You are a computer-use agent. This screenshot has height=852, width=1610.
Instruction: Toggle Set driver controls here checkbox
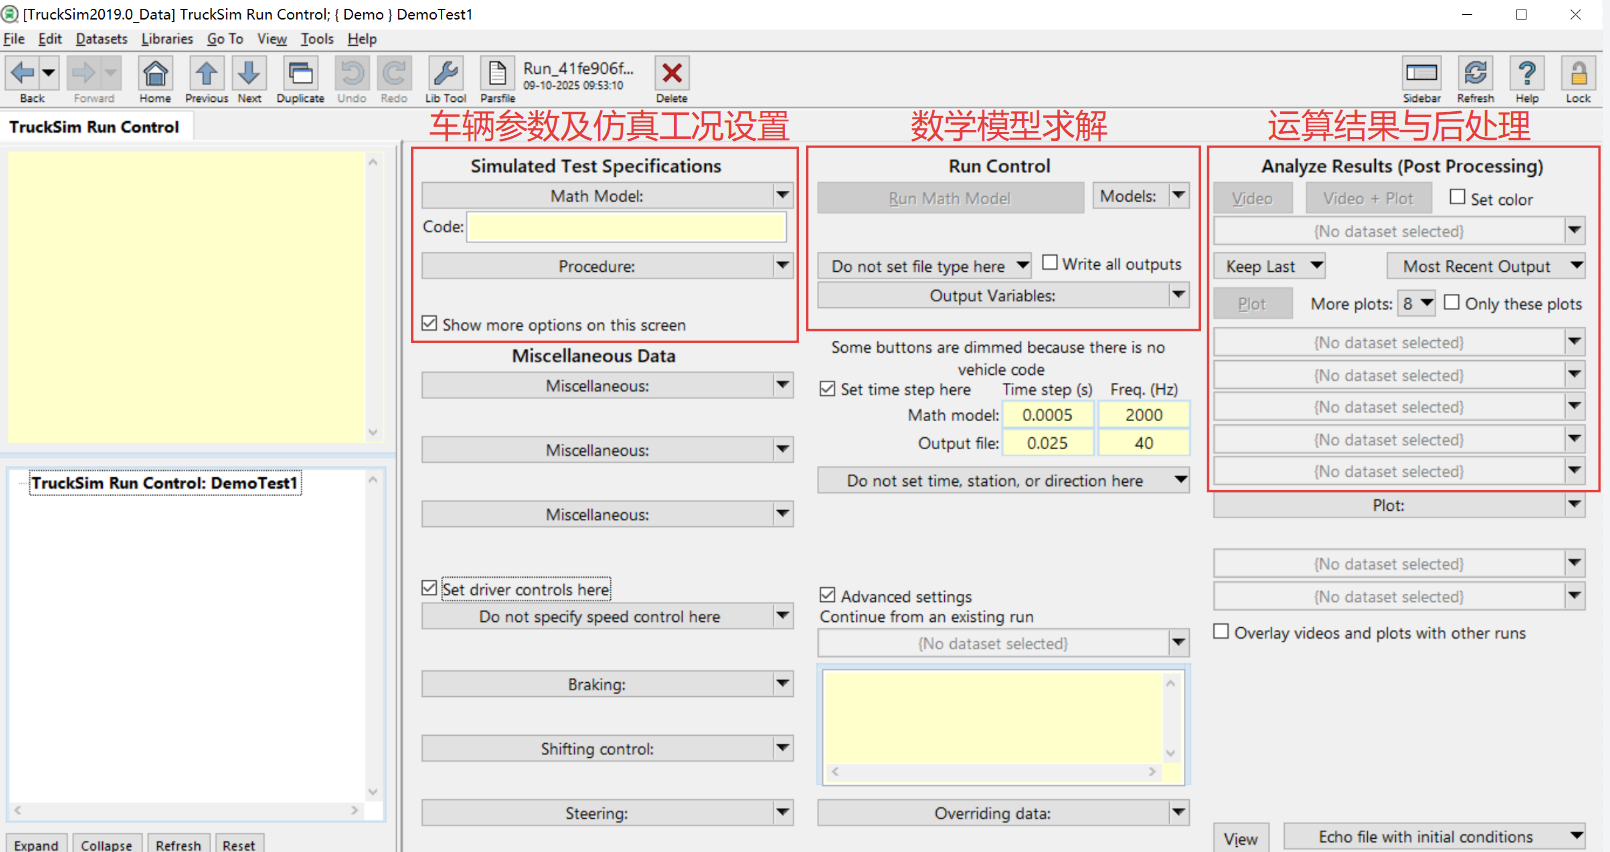(x=429, y=588)
